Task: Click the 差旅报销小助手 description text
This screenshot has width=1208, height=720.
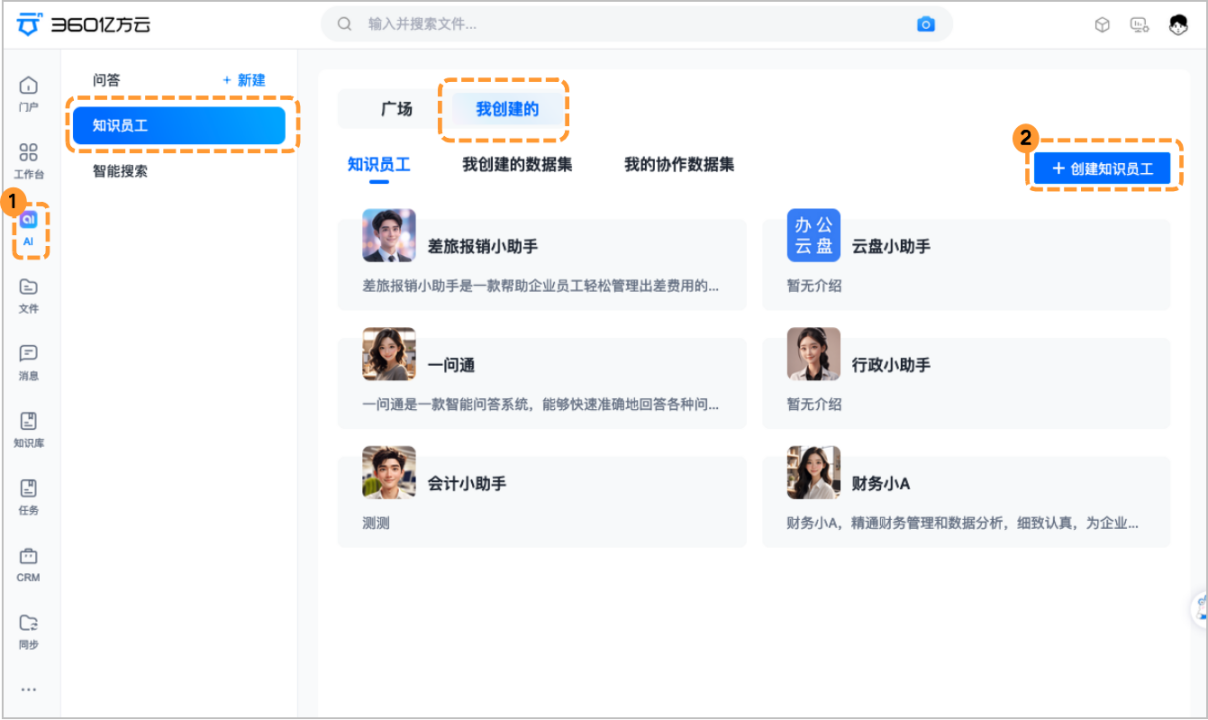Action: (540, 286)
